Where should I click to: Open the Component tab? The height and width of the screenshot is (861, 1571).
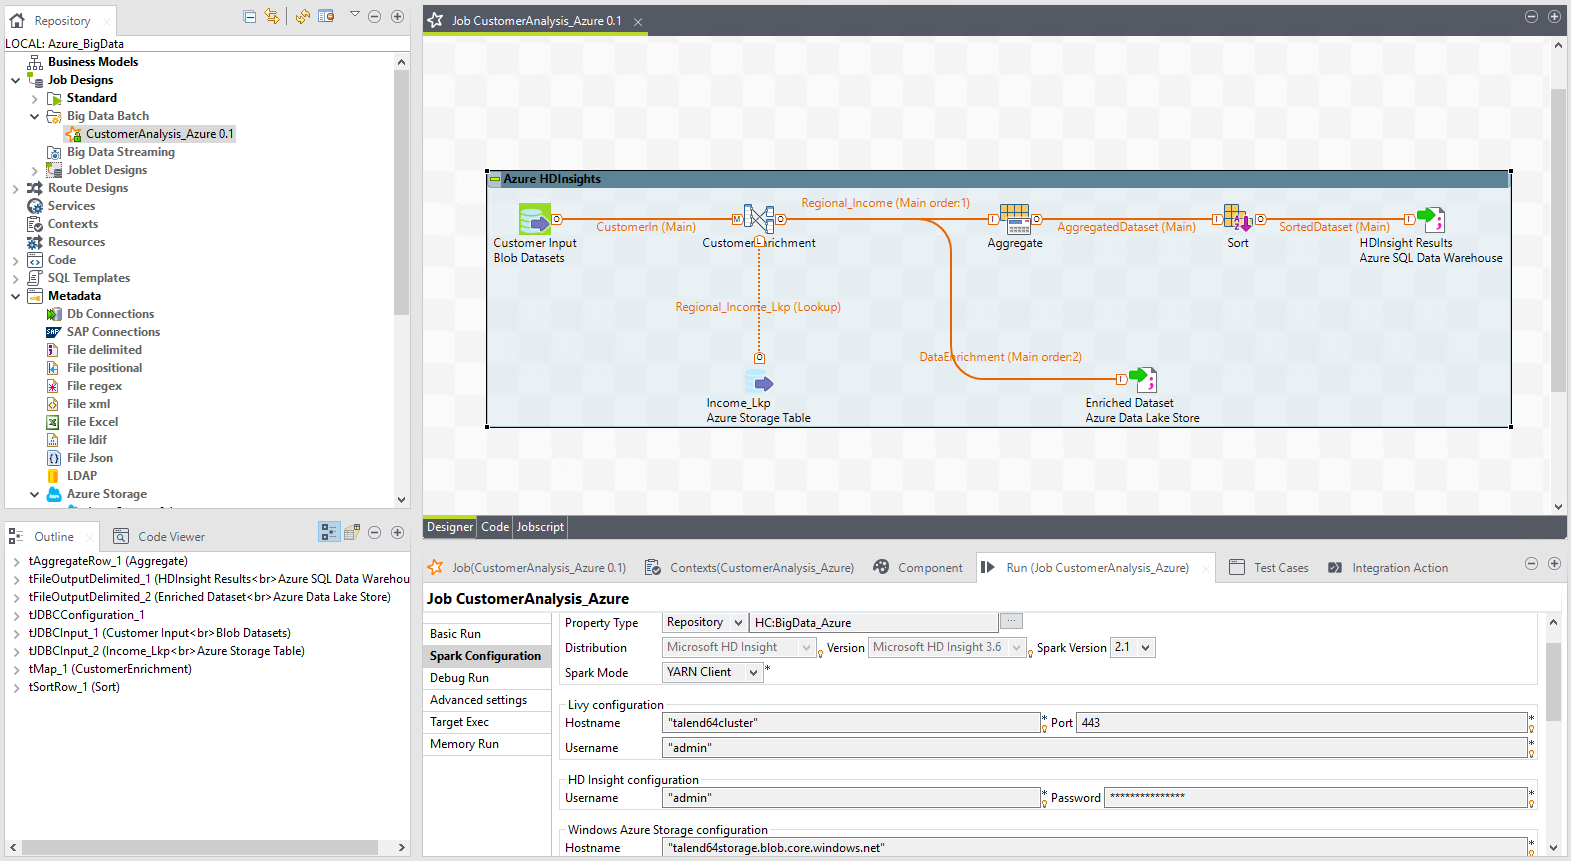(918, 567)
